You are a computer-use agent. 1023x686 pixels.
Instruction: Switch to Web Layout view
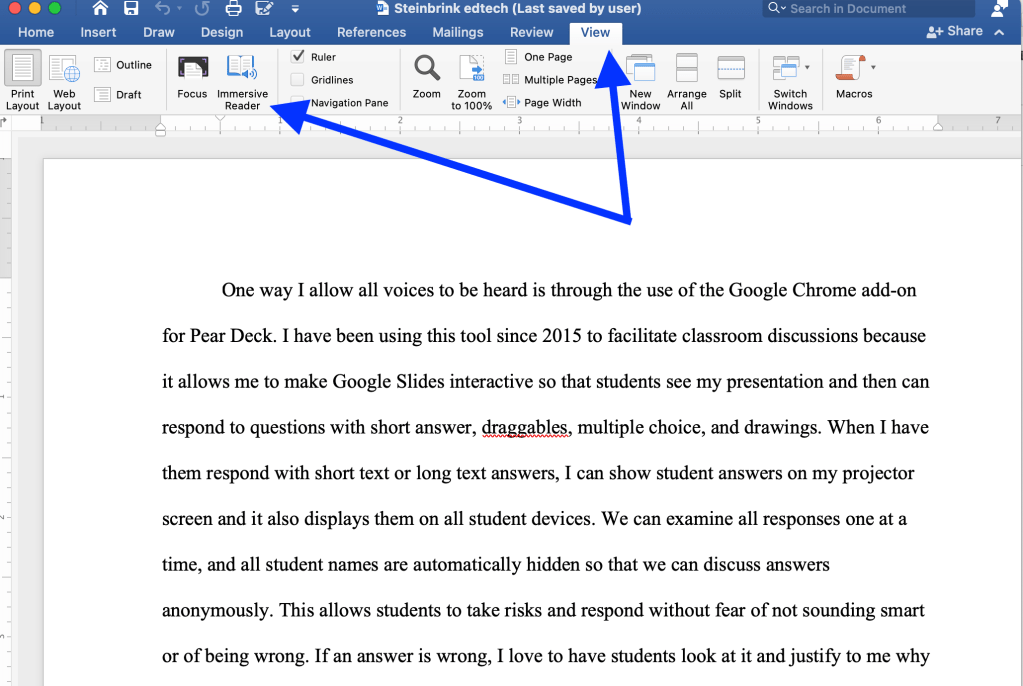pyautogui.click(x=64, y=80)
